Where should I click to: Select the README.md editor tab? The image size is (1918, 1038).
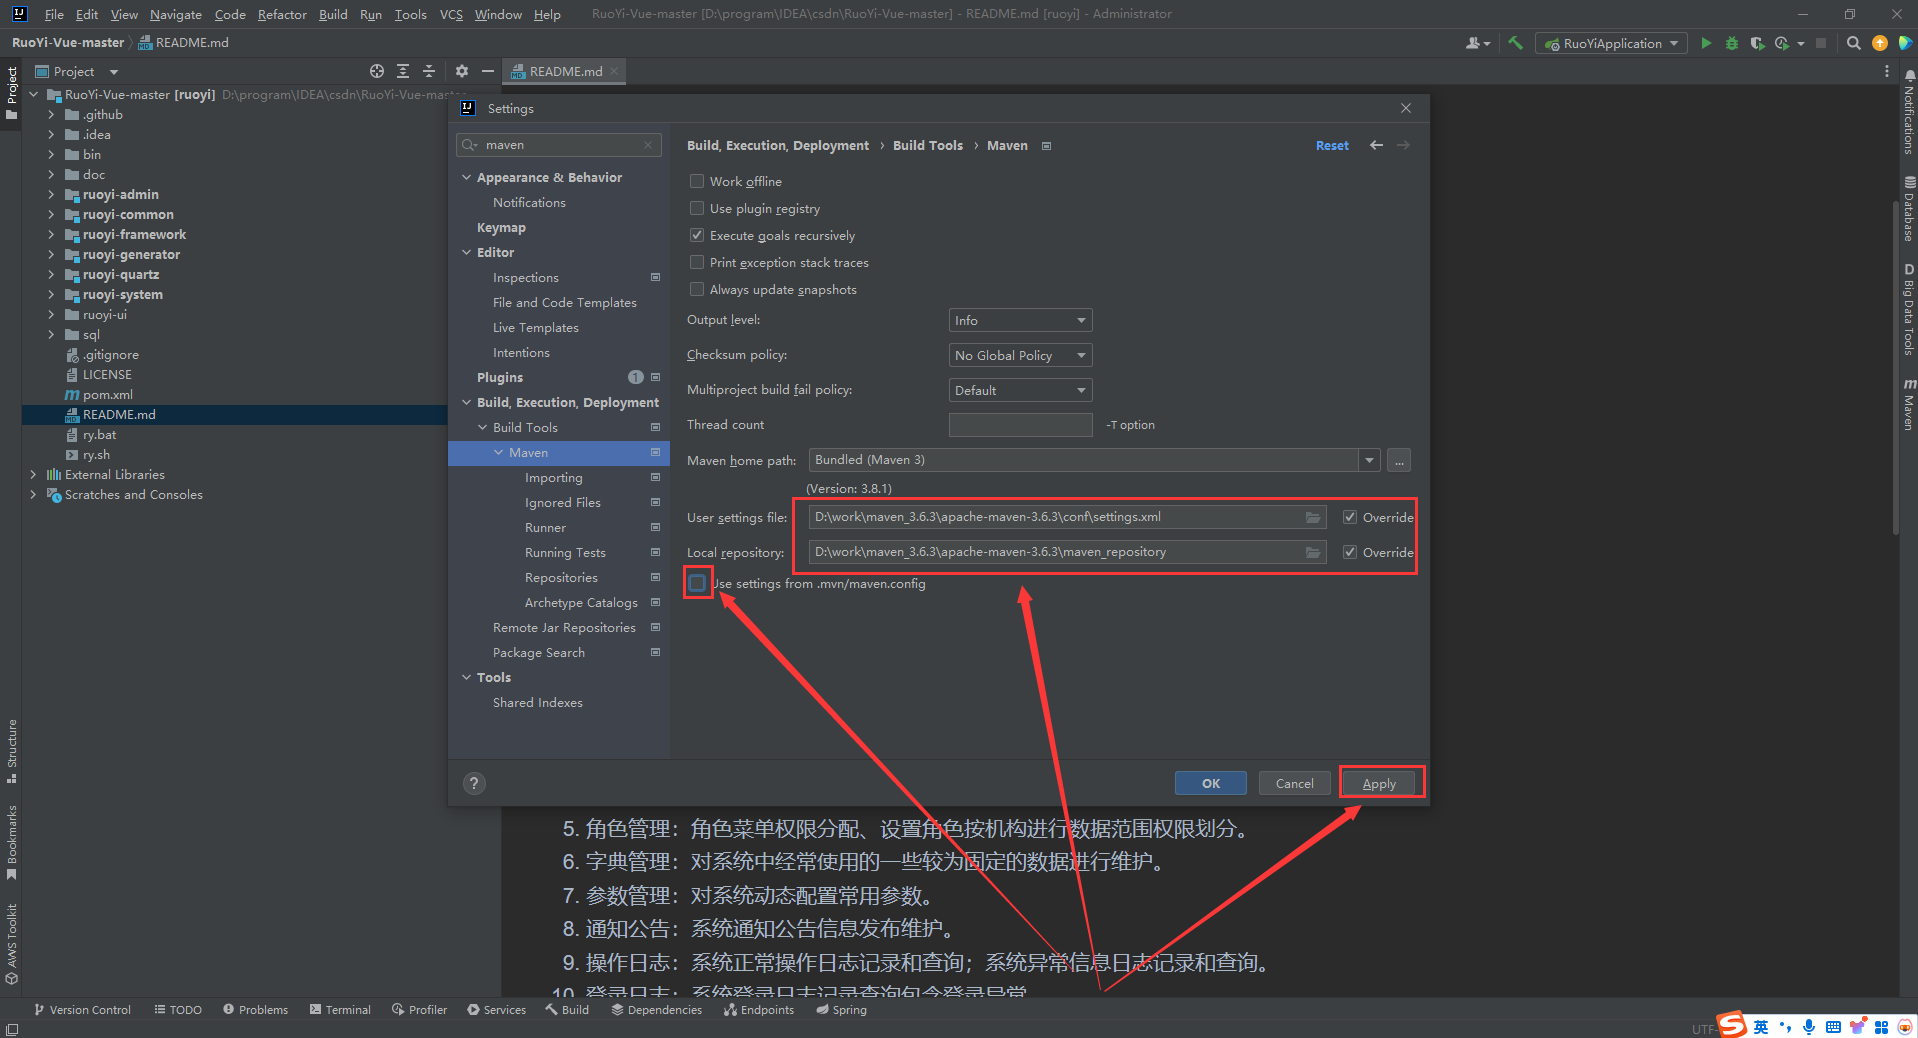[x=565, y=71]
